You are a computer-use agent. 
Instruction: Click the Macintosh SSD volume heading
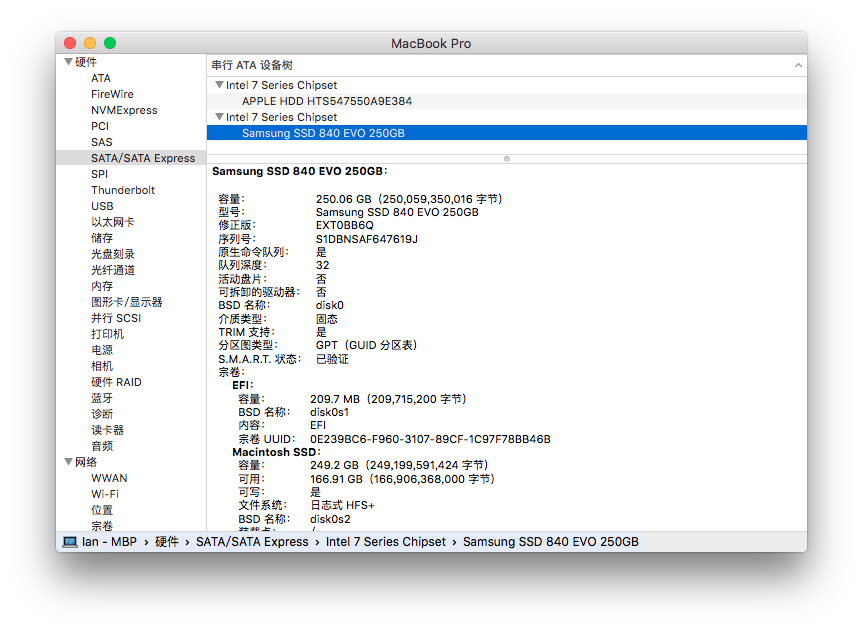tap(276, 452)
